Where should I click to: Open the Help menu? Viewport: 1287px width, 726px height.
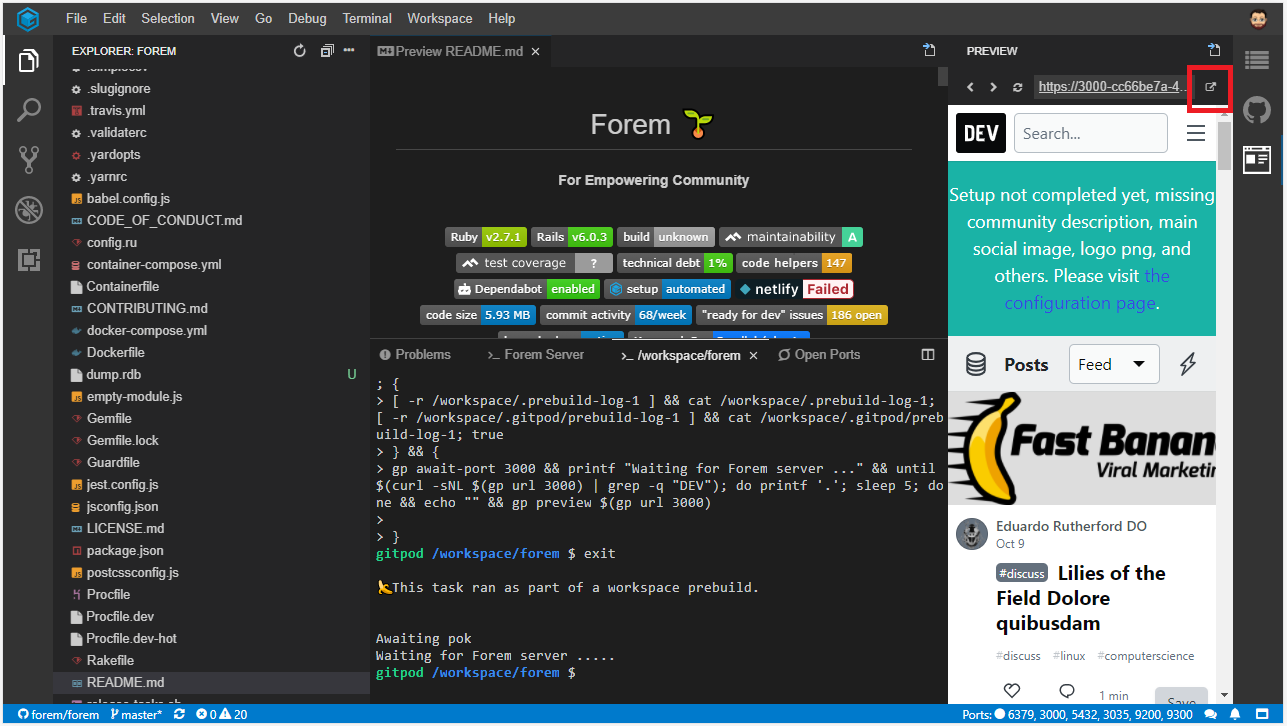[x=502, y=18]
